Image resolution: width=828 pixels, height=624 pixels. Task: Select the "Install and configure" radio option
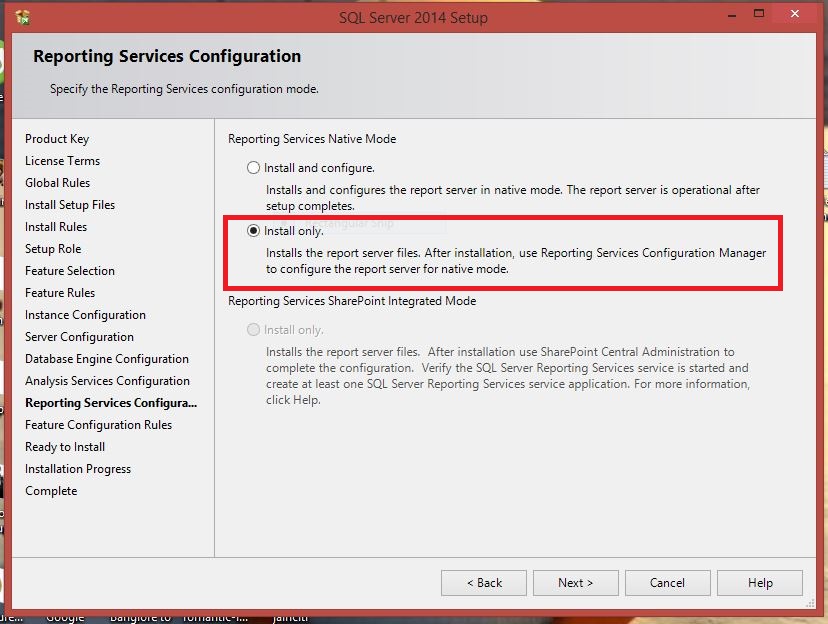[254, 168]
